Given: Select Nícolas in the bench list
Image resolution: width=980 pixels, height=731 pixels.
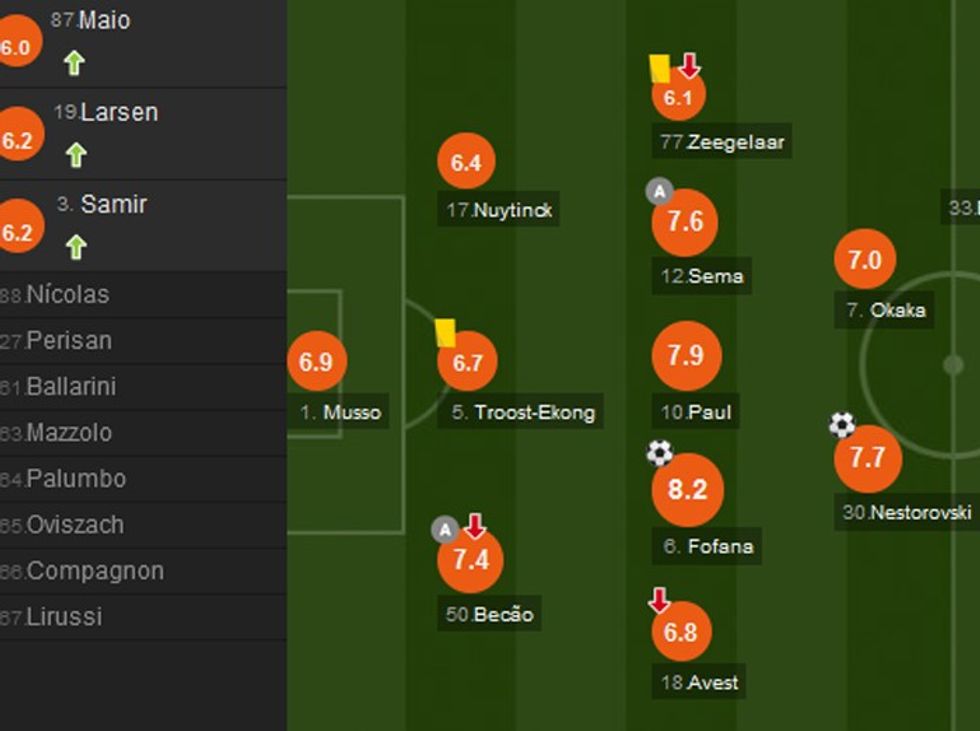Looking at the screenshot, I should [67, 295].
